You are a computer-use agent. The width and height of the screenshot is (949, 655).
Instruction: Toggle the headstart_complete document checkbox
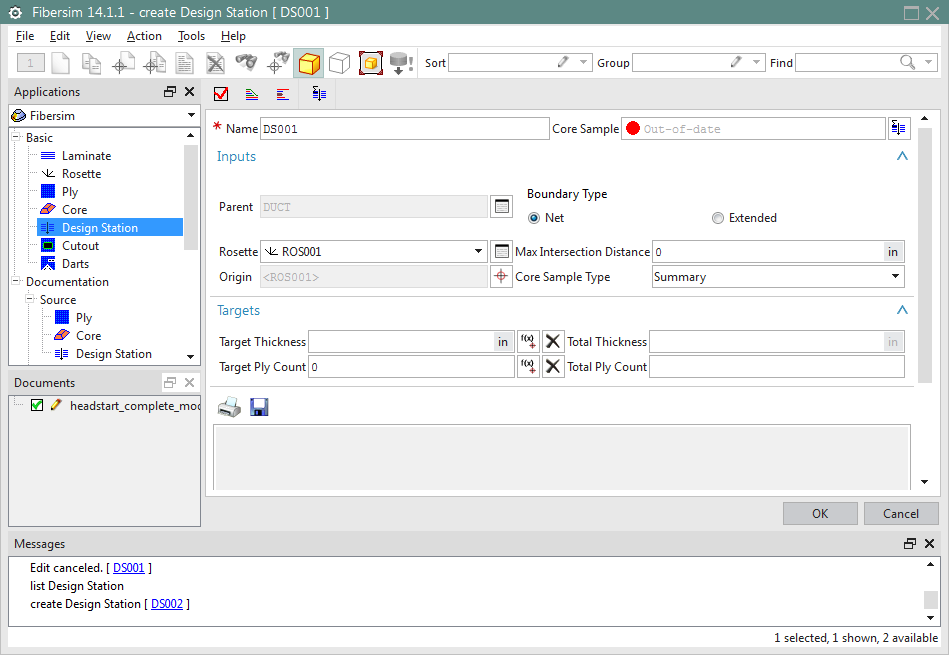pyautogui.click(x=37, y=405)
